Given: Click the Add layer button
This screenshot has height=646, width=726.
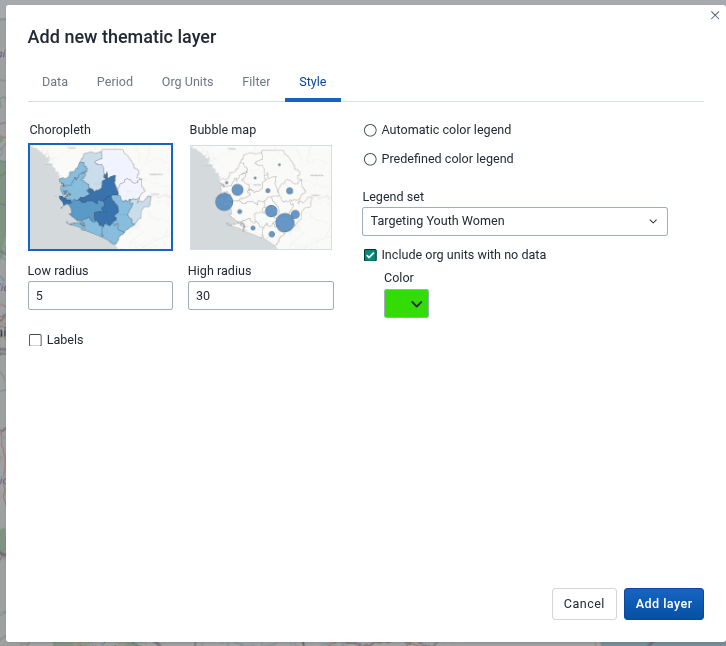Looking at the screenshot, I should 664,604.
